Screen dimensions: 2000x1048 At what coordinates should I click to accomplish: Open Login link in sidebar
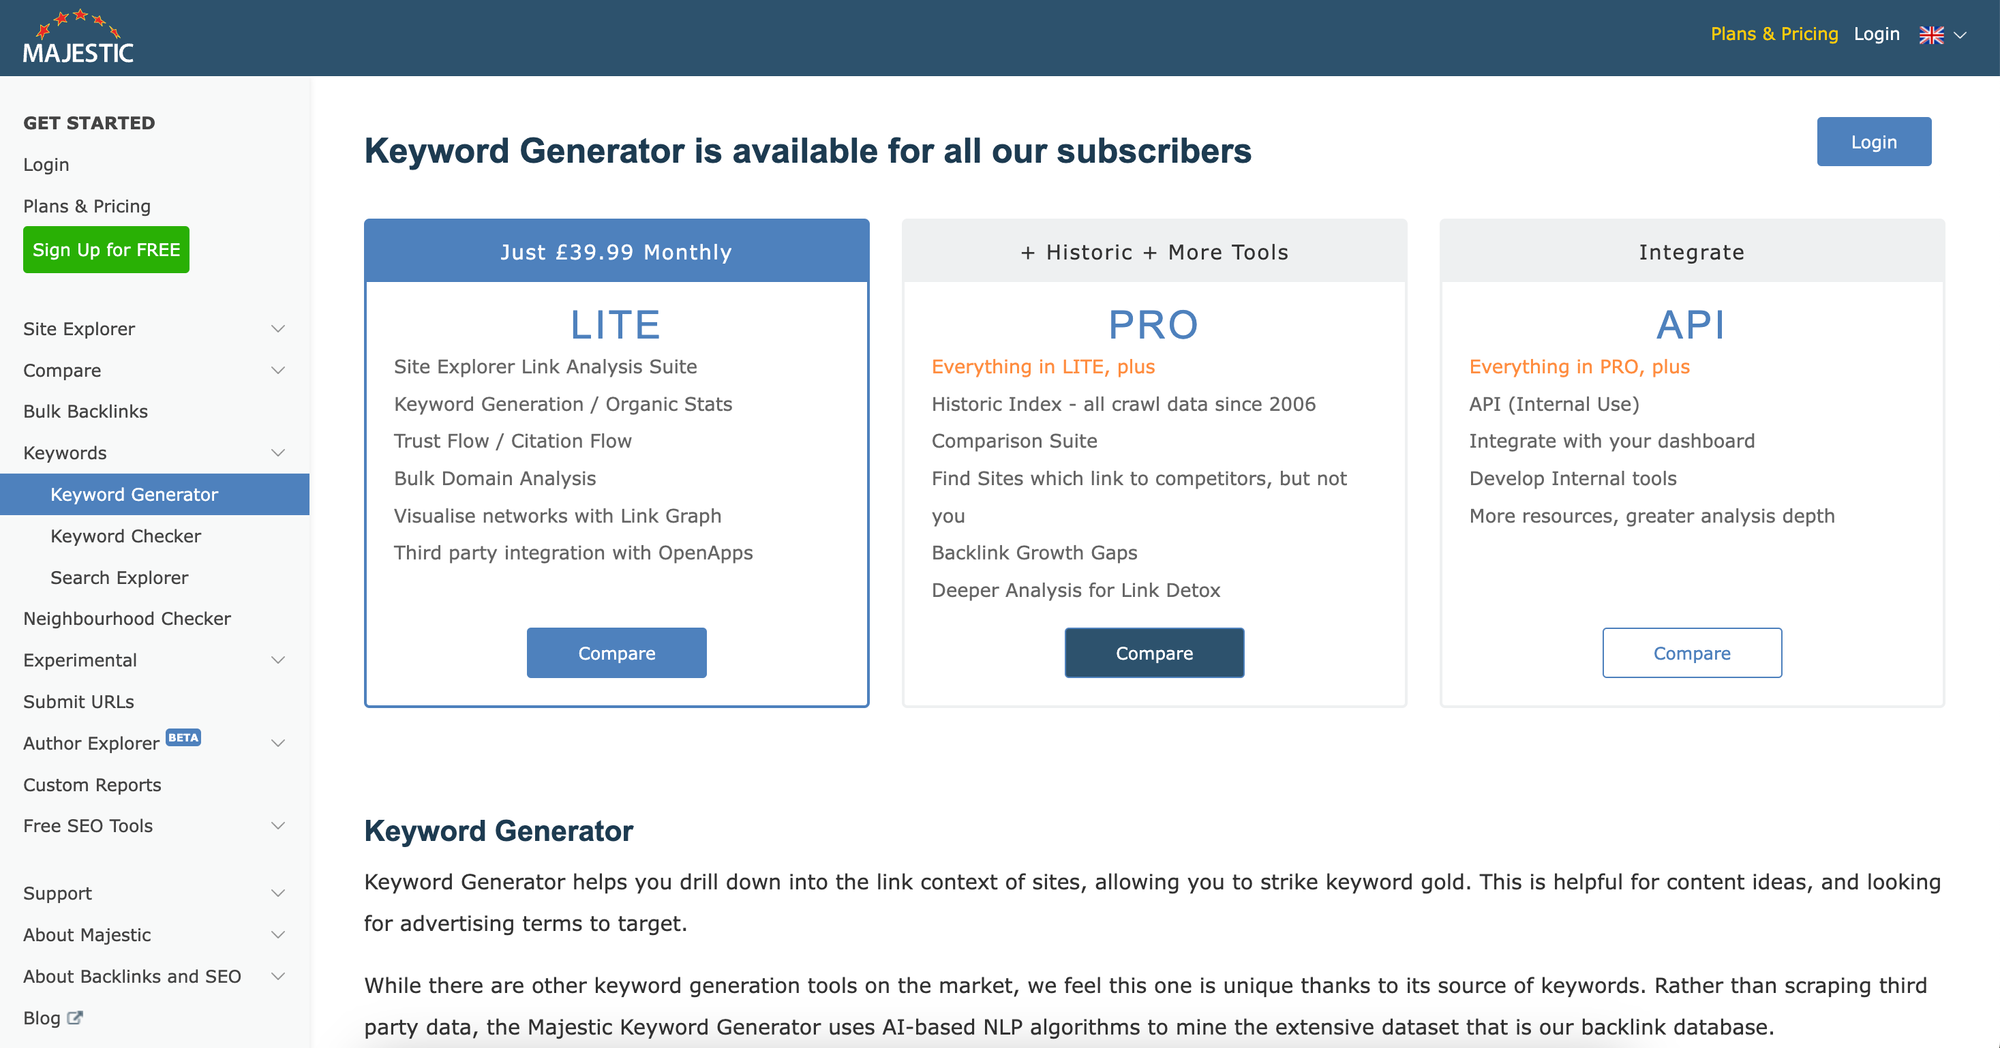pyautogui.click(x=46, y=165)
